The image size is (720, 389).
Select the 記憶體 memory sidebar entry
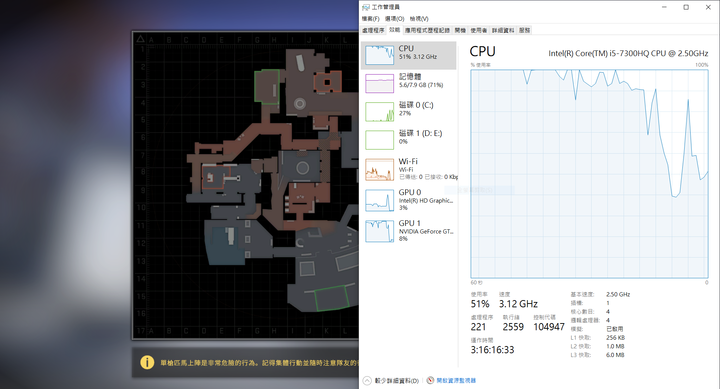pos(408,83)
